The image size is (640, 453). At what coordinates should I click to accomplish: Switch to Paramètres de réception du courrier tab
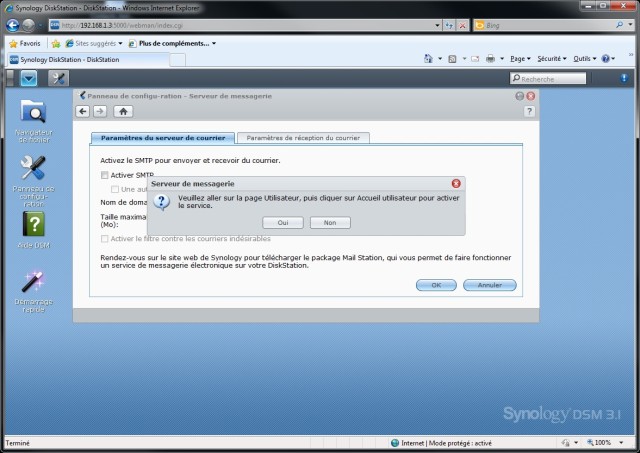tap(303, 138)
